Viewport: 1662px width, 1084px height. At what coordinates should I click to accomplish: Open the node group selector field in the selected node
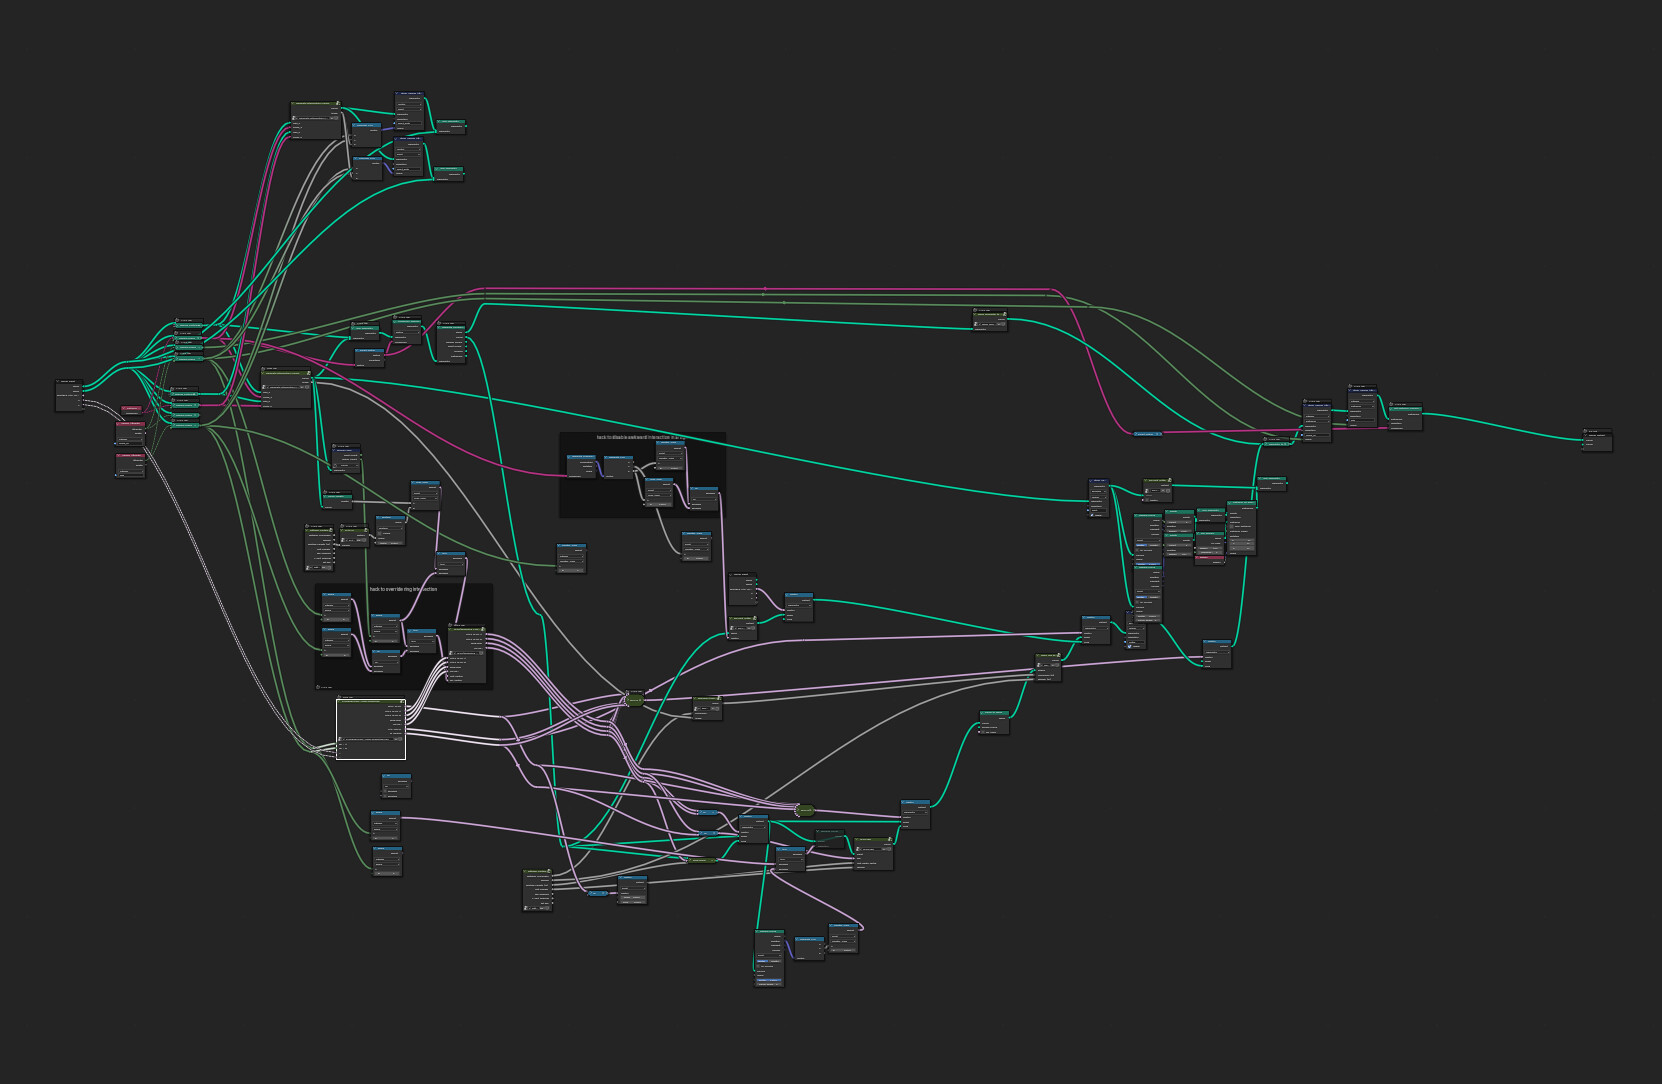point(371,739)
